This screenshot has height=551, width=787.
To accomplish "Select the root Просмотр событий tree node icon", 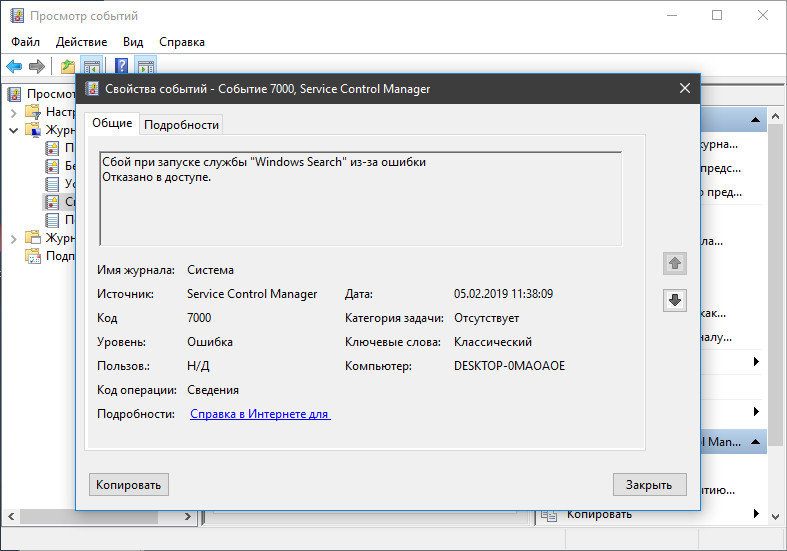I will click(15, 94).
